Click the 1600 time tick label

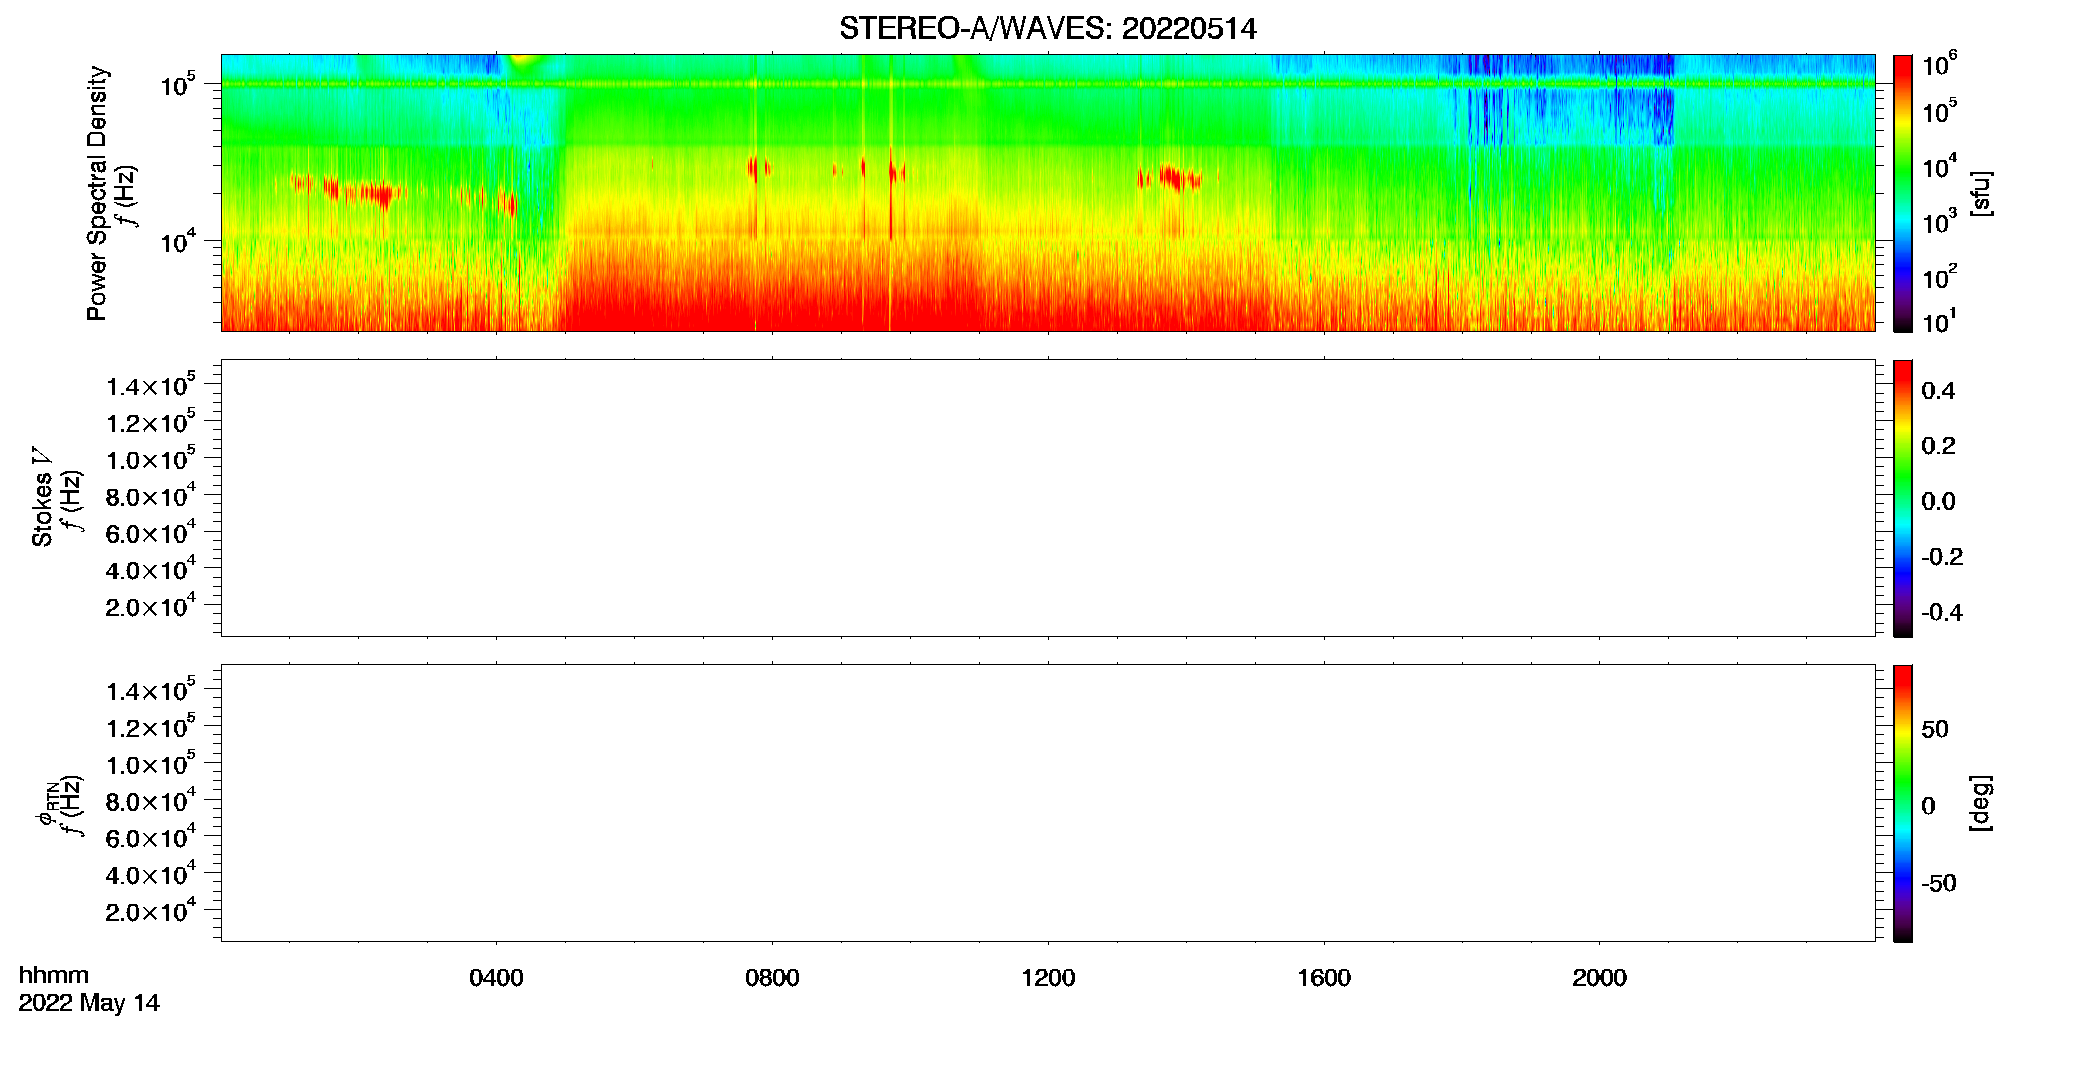[x=1324, y=978]
